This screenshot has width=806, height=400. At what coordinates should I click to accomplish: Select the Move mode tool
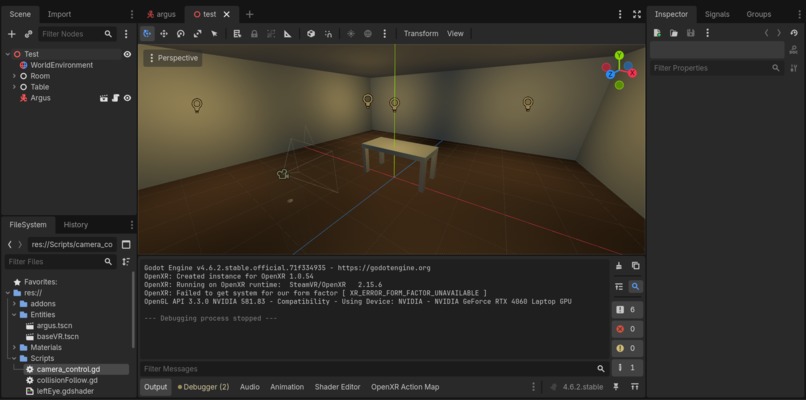tap(164, 33)
